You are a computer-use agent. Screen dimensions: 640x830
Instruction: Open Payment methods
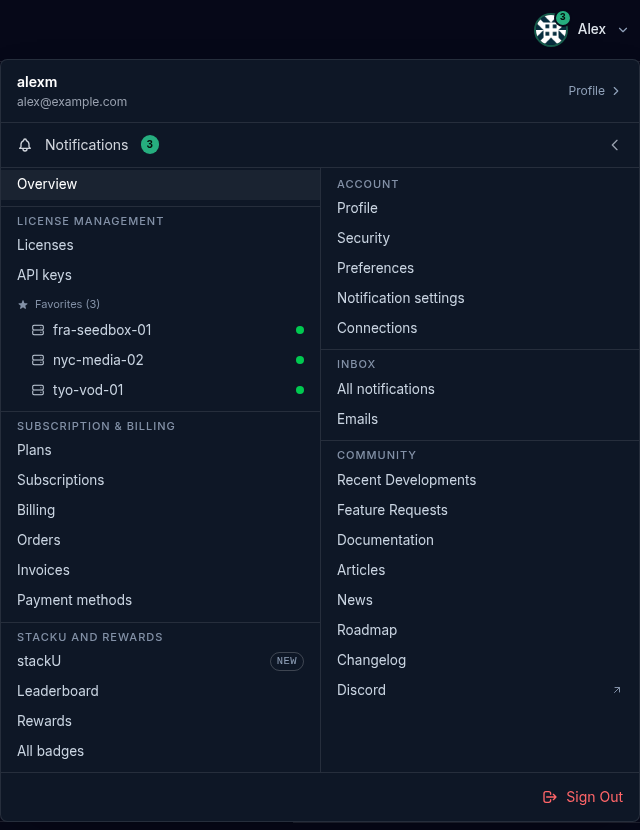click(x=160, y=600)
